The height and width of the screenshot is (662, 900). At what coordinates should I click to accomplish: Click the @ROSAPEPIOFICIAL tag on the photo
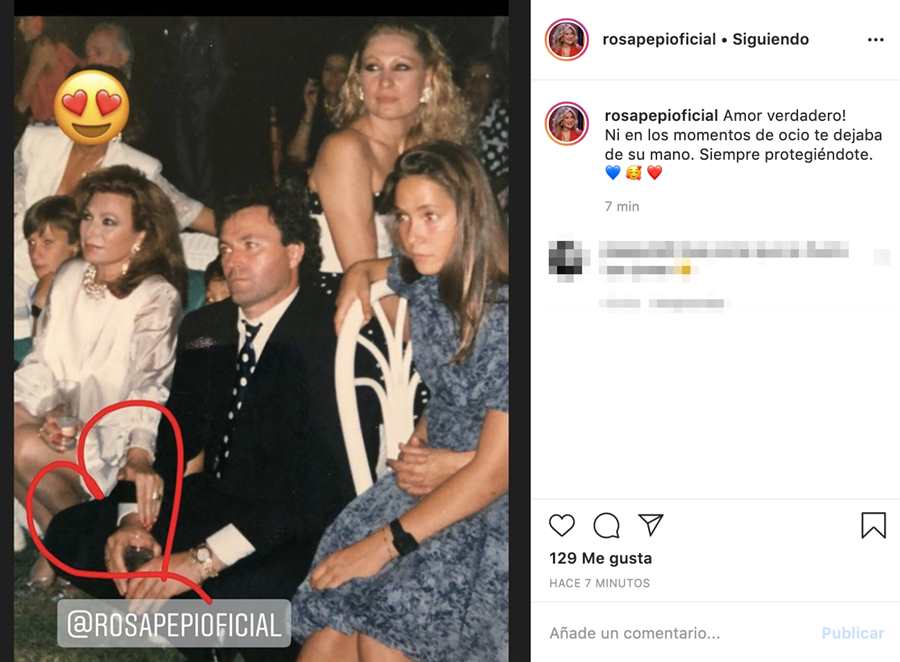[174, 625]
